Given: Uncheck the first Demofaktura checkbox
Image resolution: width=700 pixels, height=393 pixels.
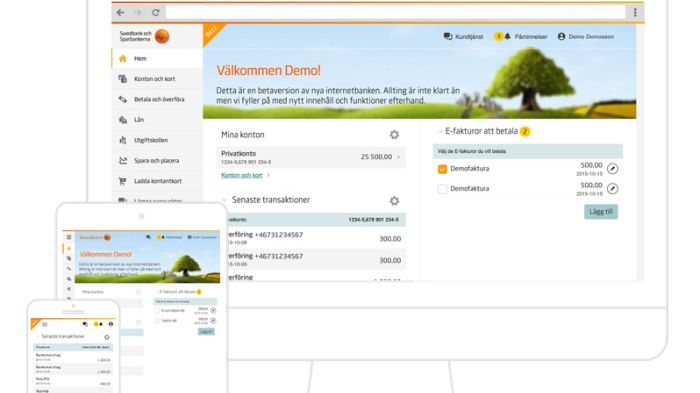Looking at the screenshot, I should coord(442,169).
